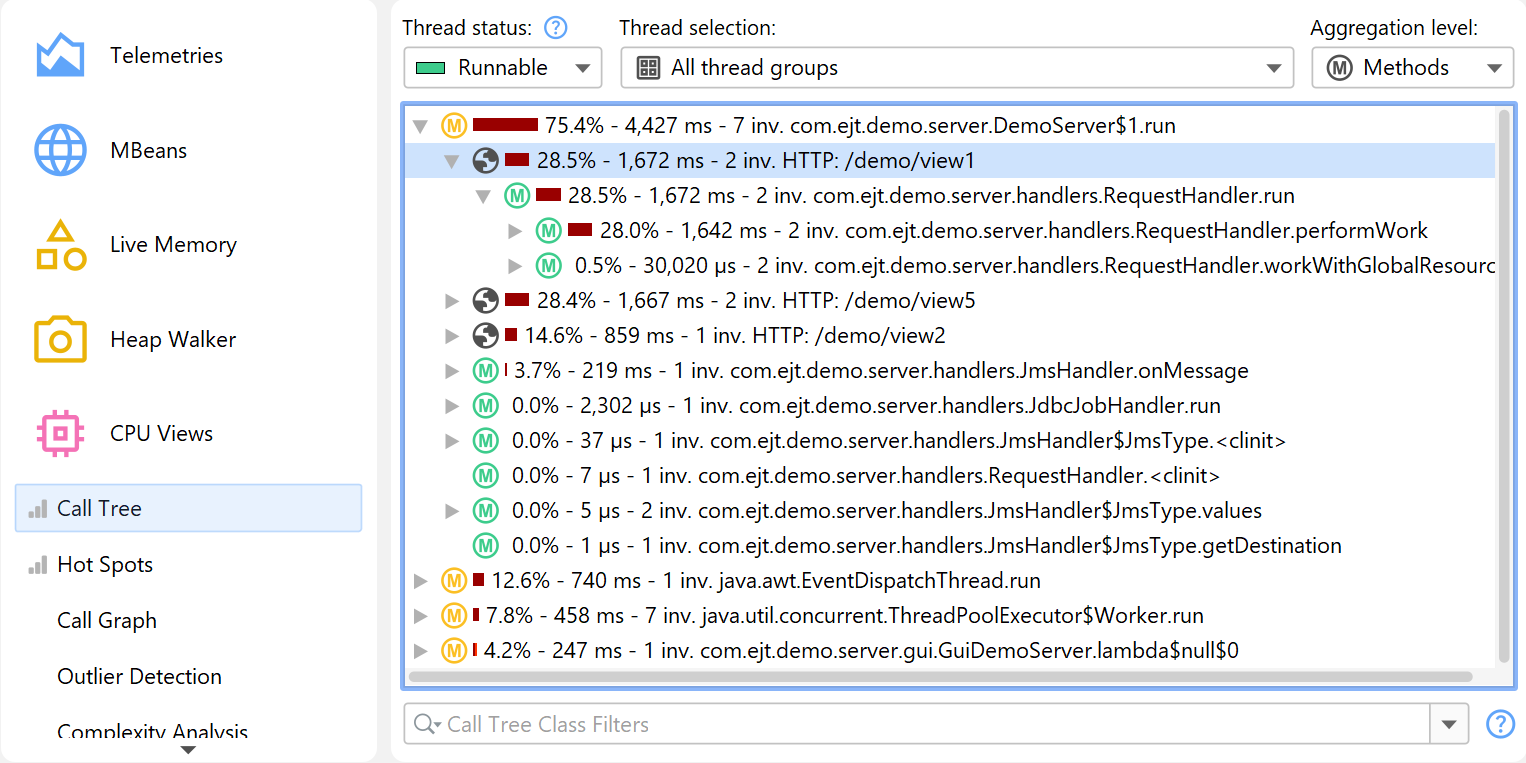
Task: Click the sidebar scroll-down arrow
Action: [x=188, y=750]
